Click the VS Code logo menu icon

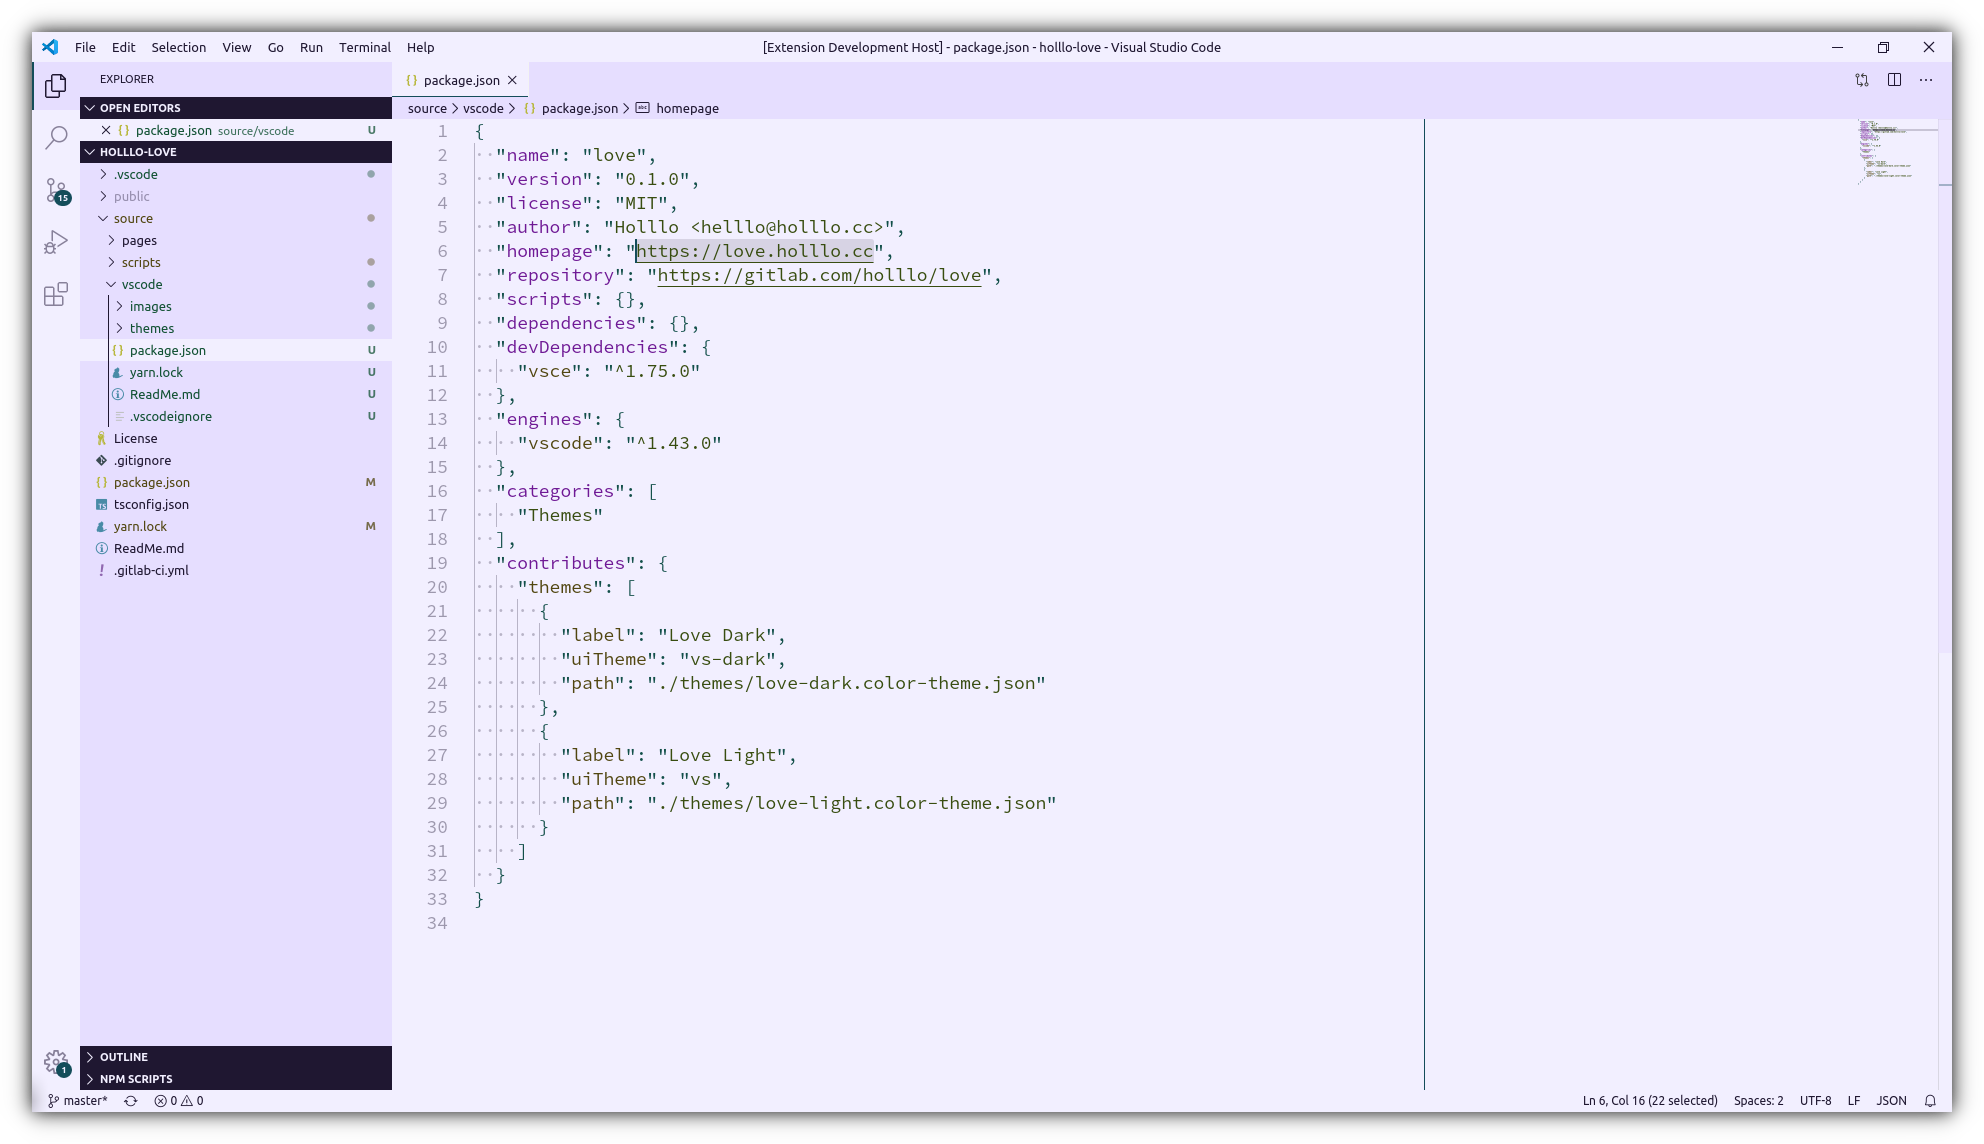(x=50, y=47)
